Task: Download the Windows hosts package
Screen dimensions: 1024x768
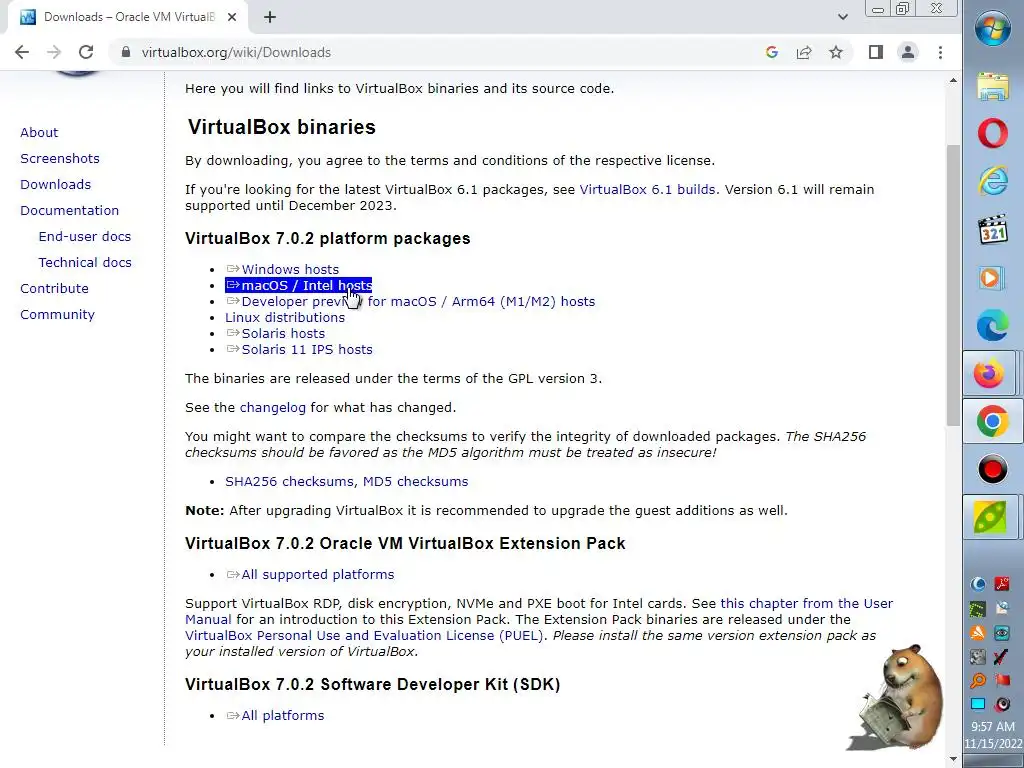Action: coord(283,270)
